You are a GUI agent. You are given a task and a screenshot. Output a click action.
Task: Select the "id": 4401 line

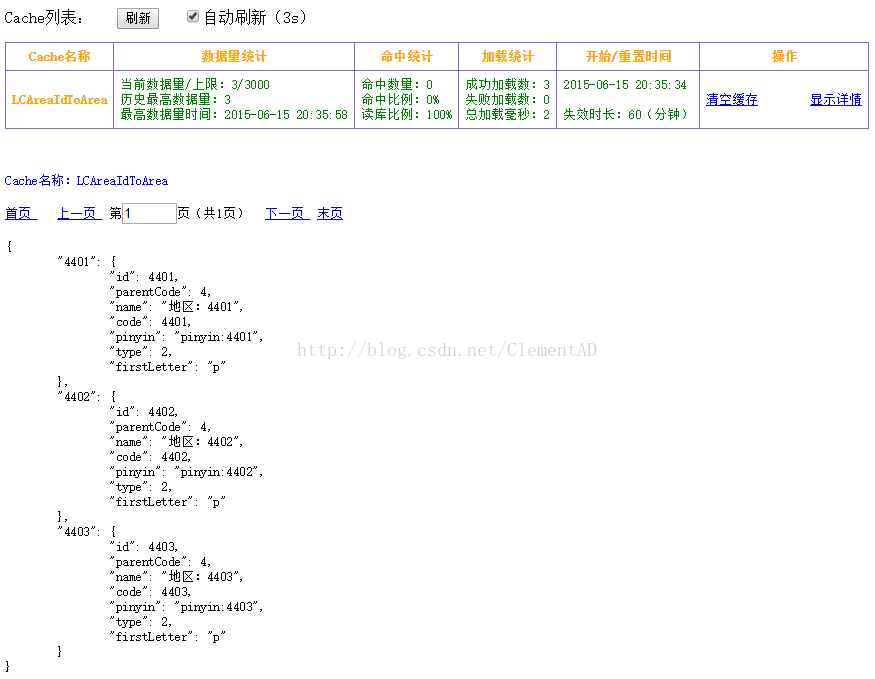[144, 277]
